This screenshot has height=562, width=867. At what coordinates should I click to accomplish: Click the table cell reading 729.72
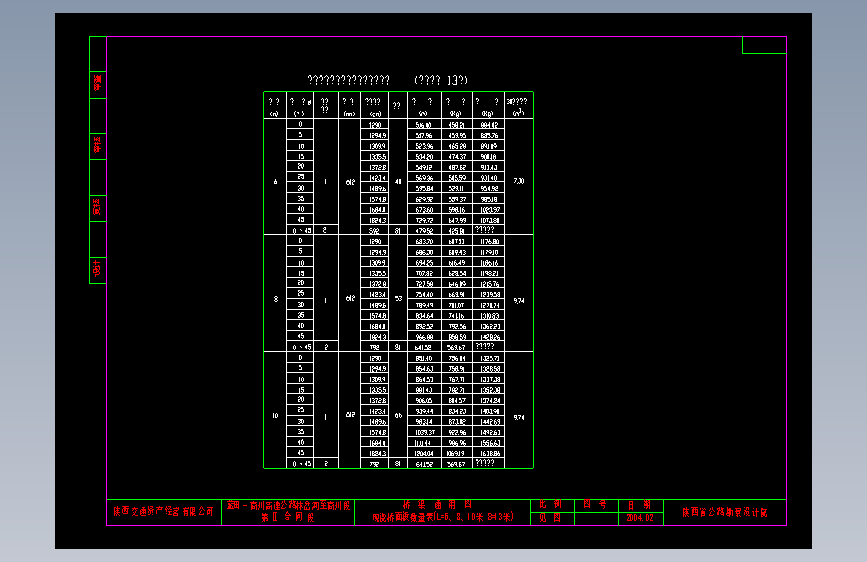point(424,220)
